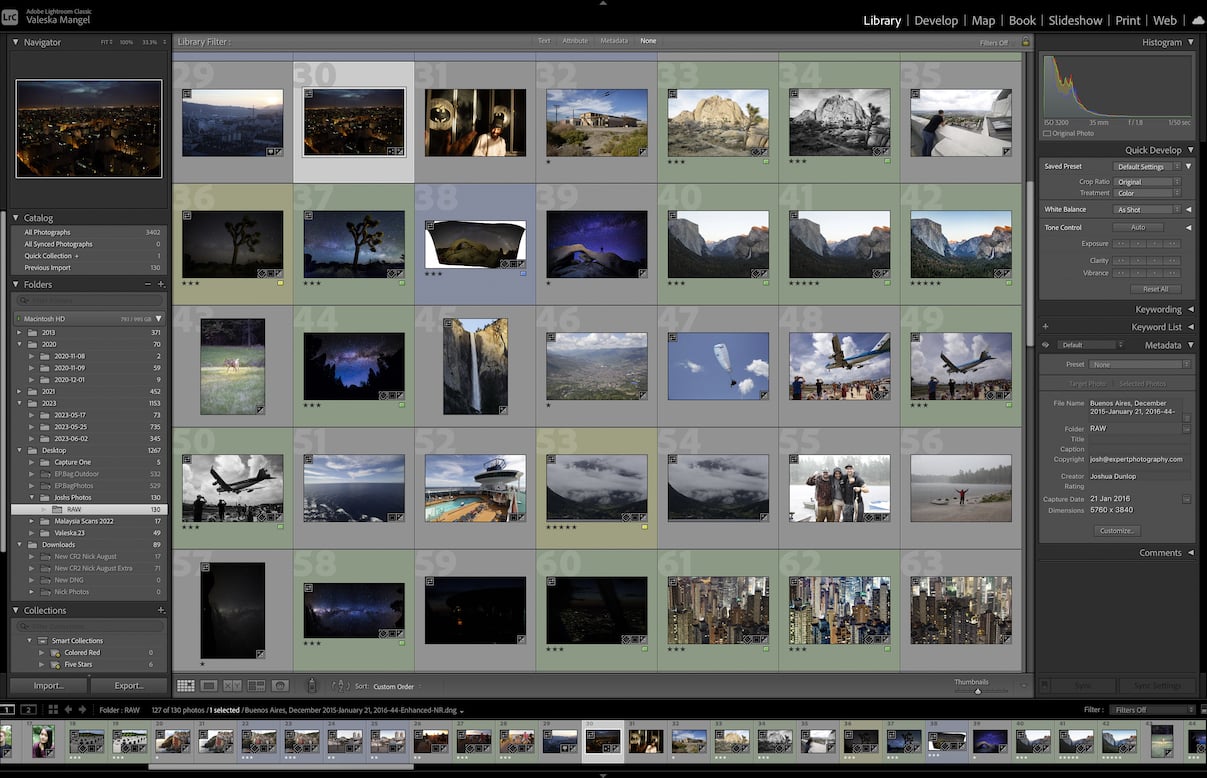Toggle the Filters Off switch in the filter bar
This screenshot has width=1207, height=778.
tap(992, 42)
